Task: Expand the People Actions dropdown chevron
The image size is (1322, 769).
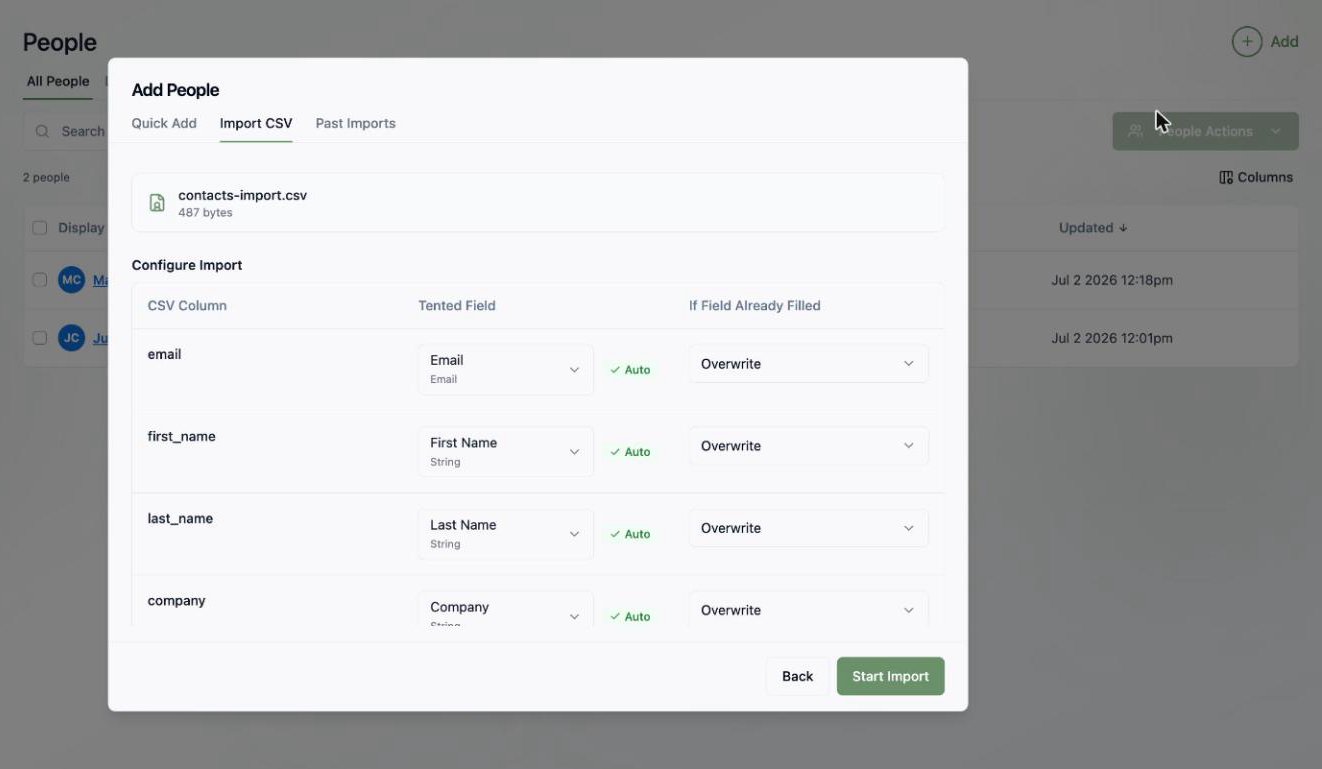Action: click(x=1275, y=131)
